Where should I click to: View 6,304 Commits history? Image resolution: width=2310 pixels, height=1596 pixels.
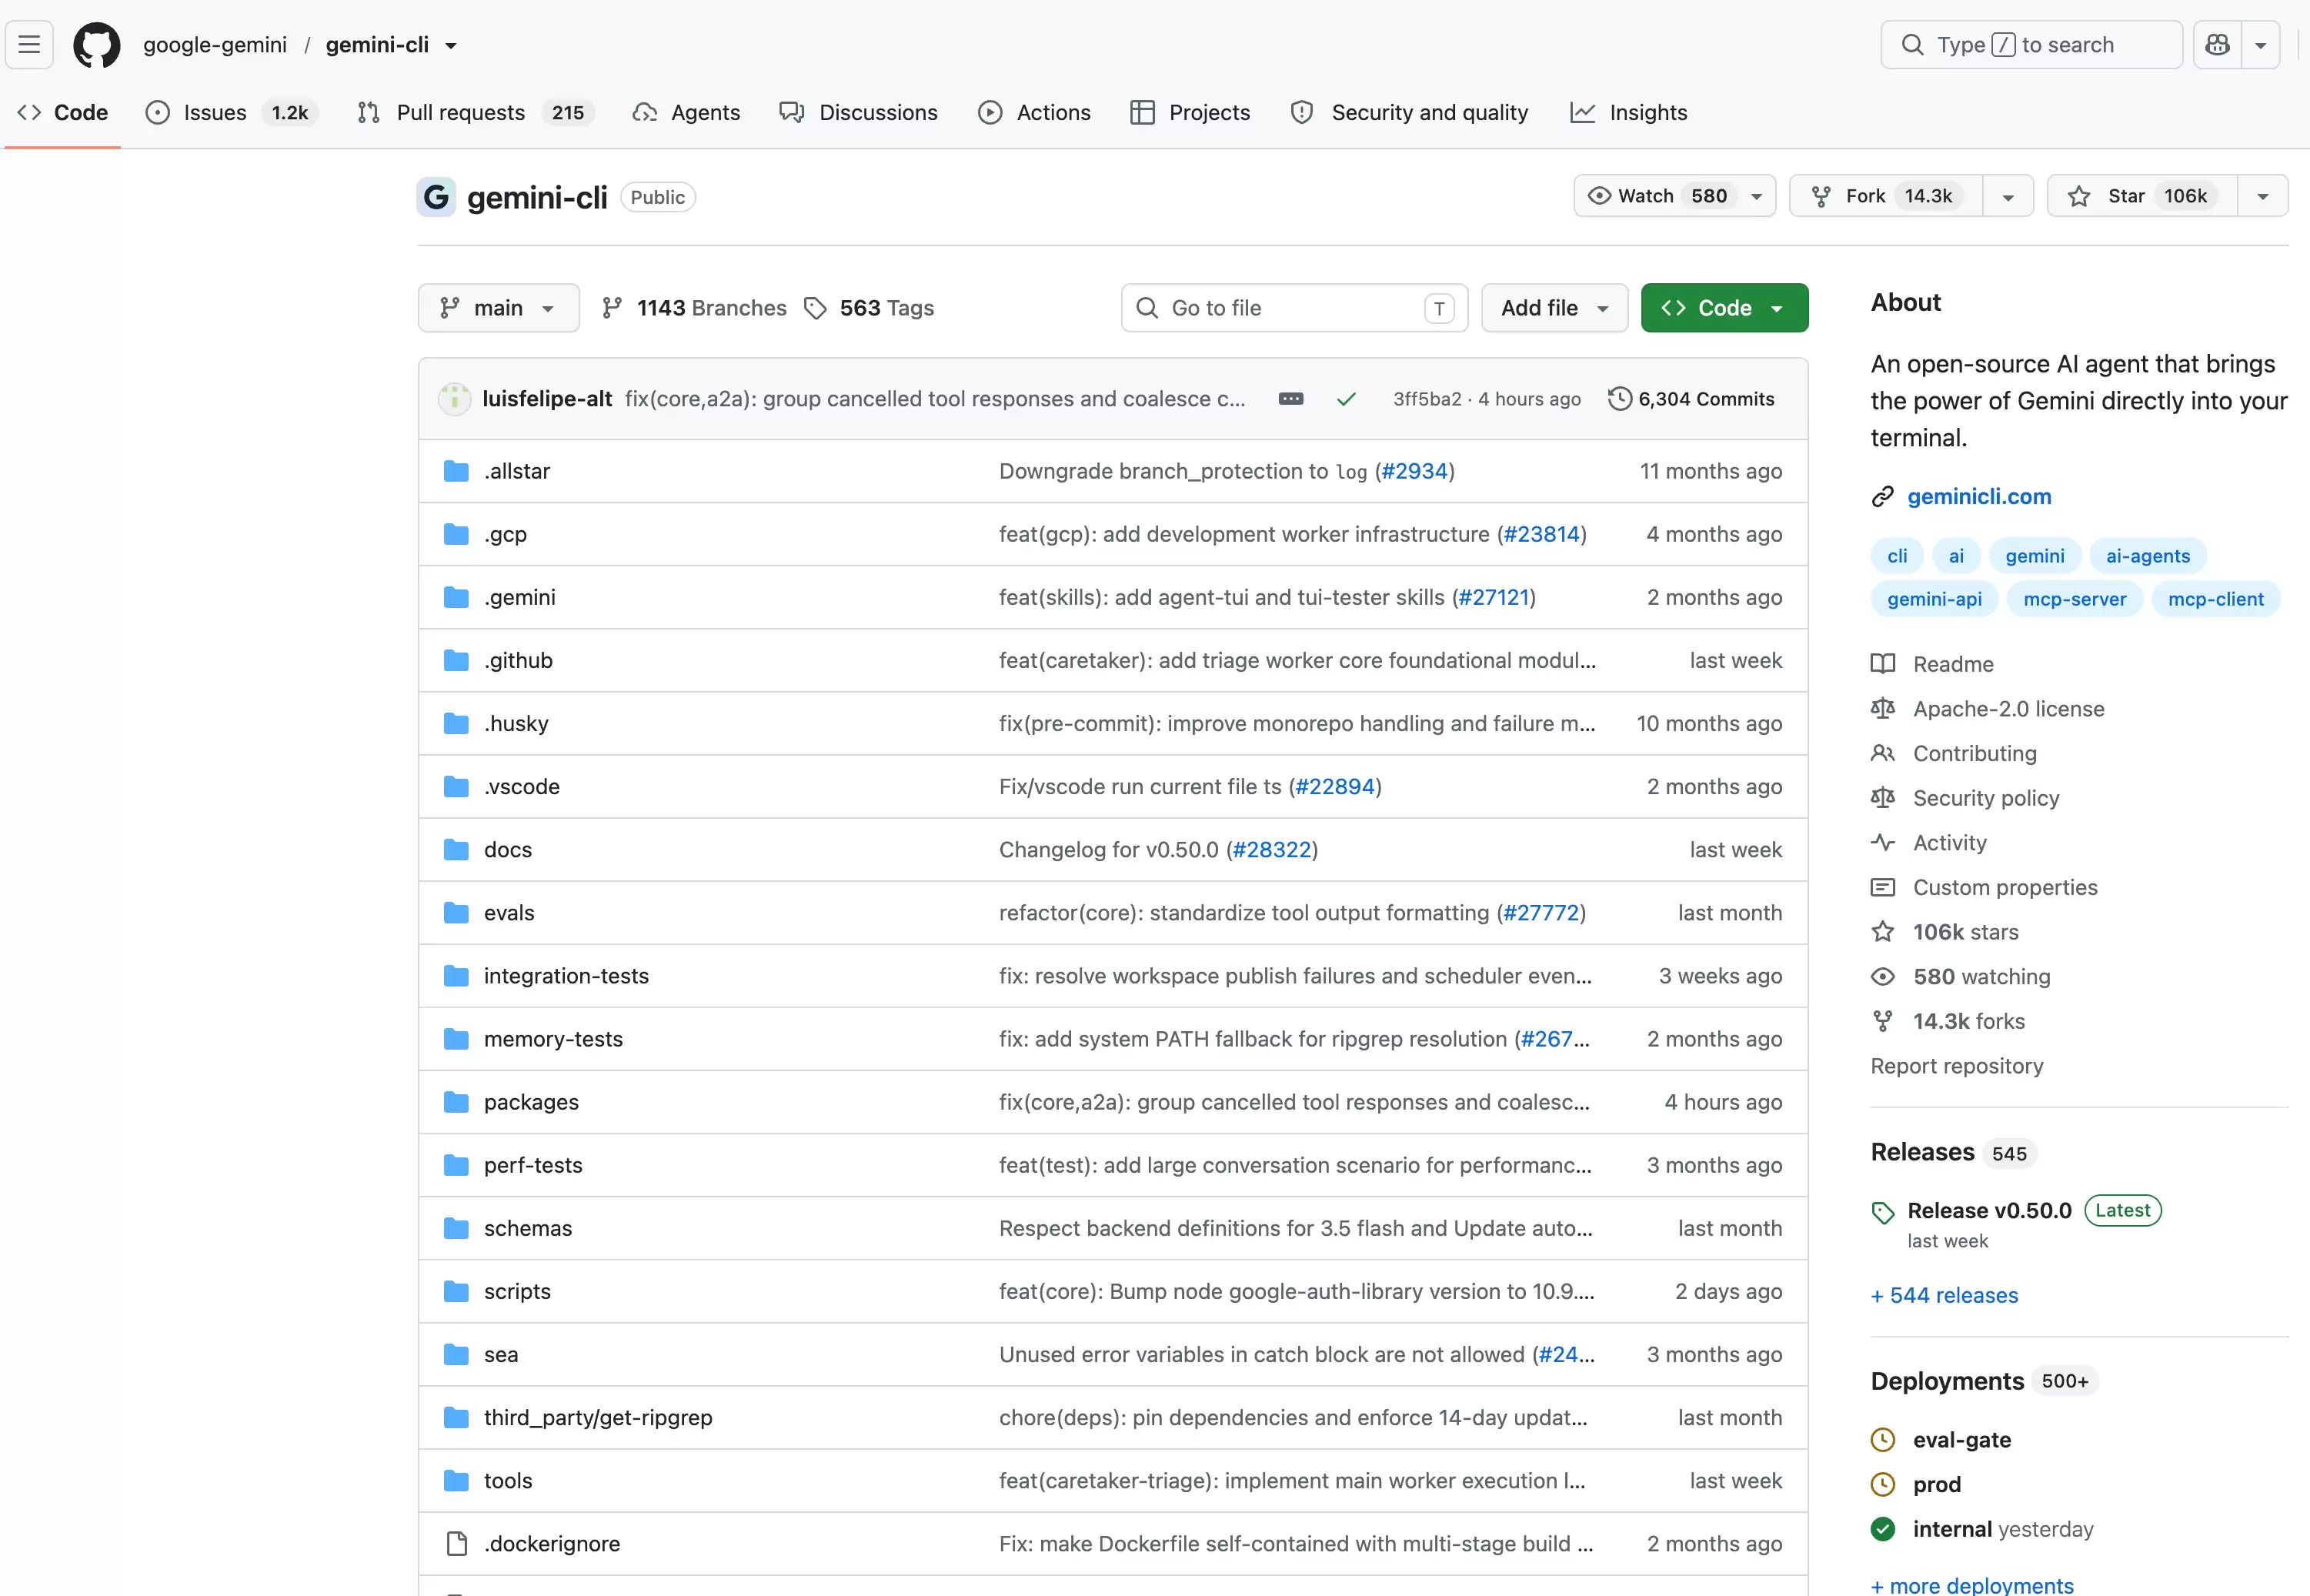coord(1691,399)
